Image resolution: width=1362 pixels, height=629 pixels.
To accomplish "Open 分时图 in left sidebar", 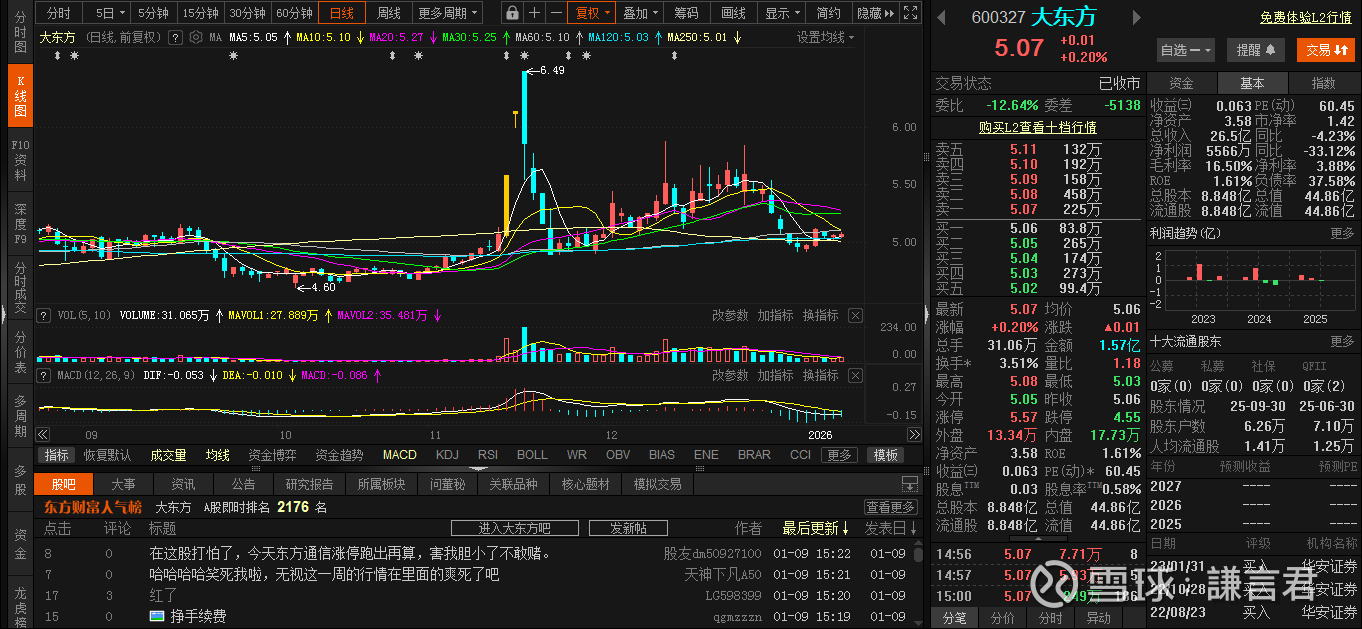I will 21,33.
